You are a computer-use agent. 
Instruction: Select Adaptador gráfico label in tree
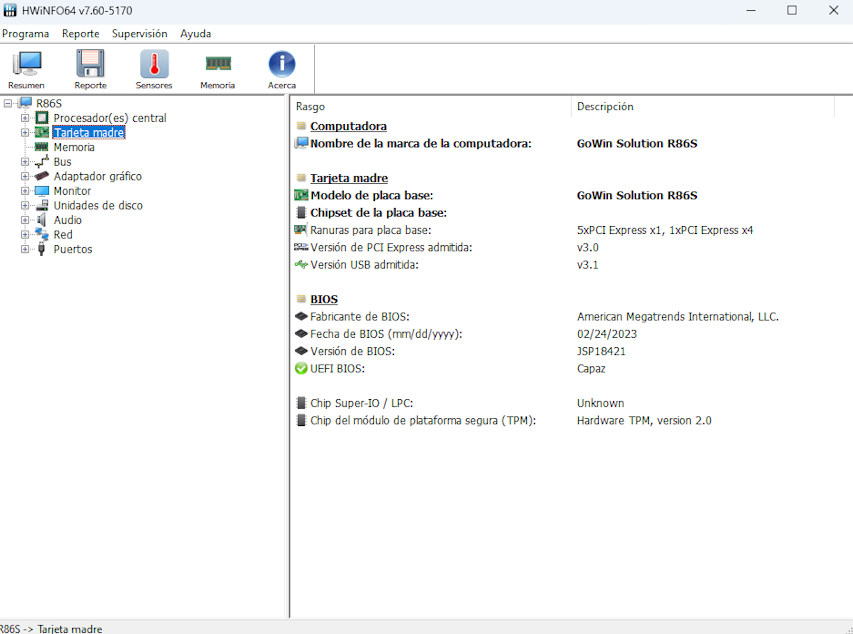pos(97,176)
